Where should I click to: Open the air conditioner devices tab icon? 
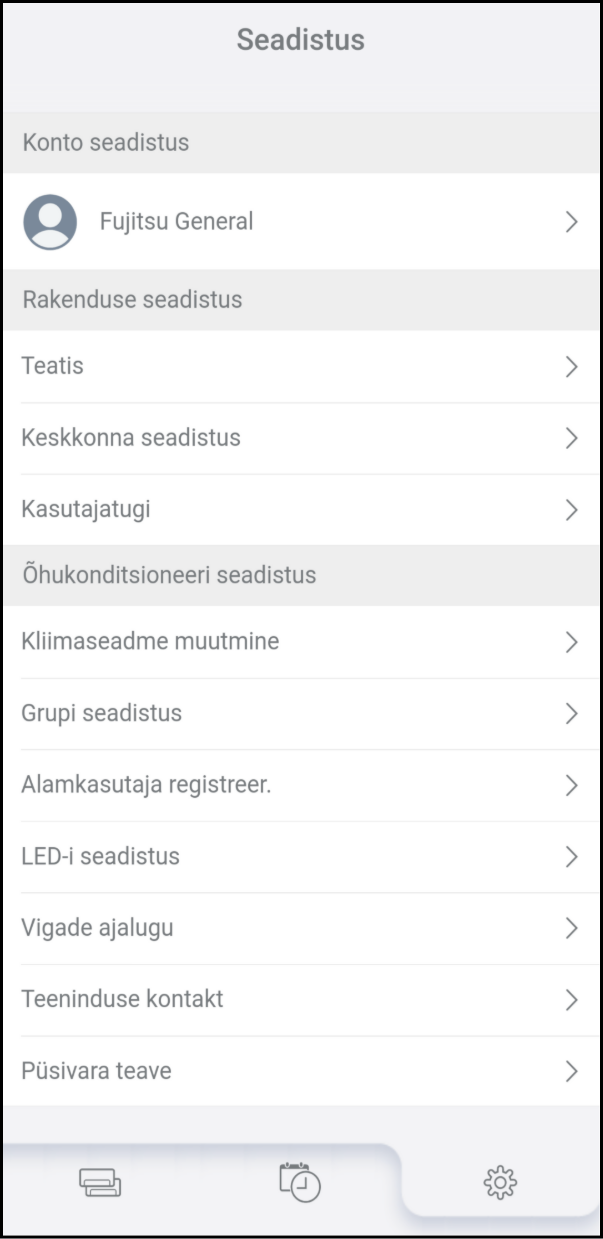[x=100, y=1182]
